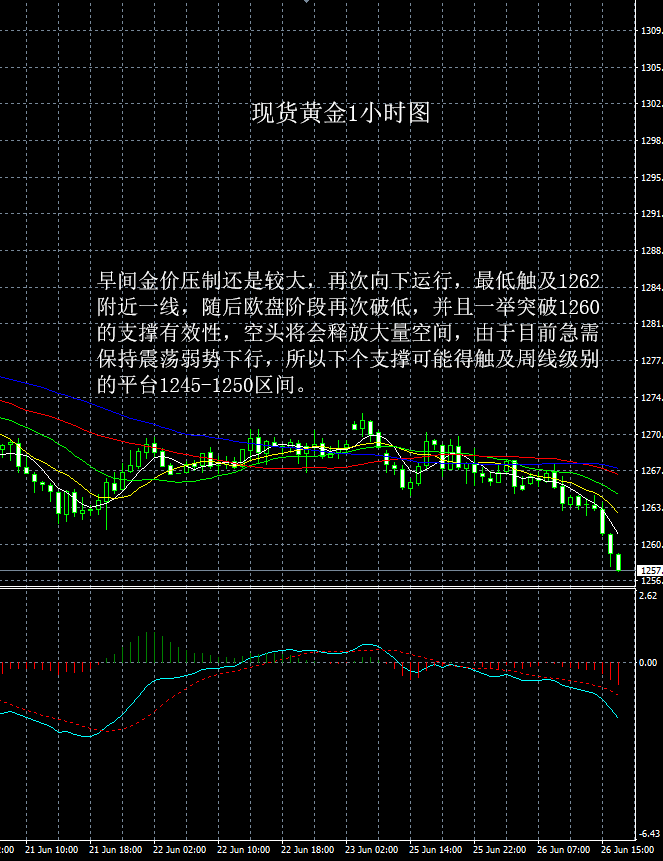Click the 25 Jun 22:00 time label
The height and width of the screenshot is (861, 663).
tap(500, 850)
